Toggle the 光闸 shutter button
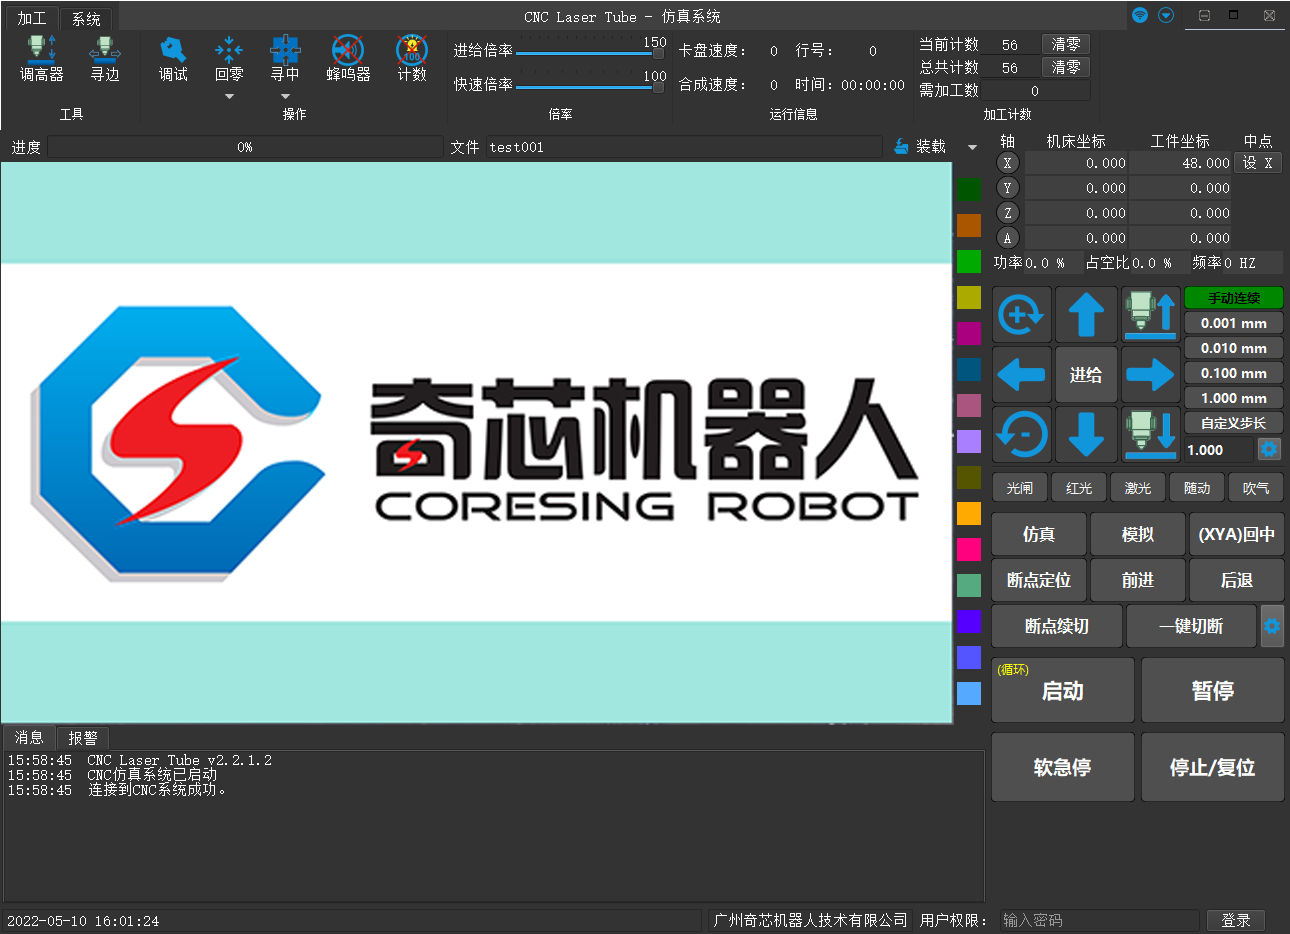1290x934 pixels. tap(1019, 488)
